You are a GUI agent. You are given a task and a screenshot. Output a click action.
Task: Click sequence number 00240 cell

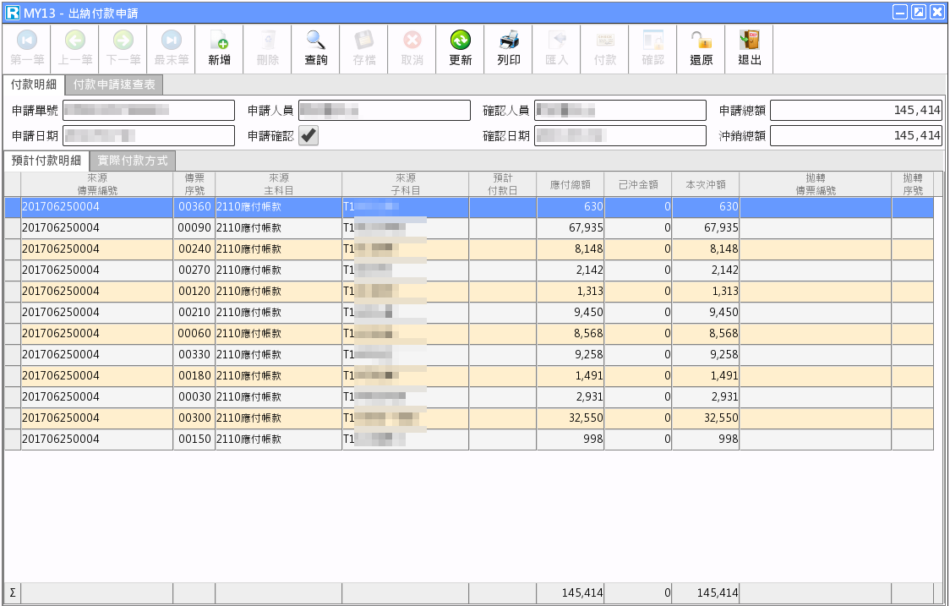pos(194,249)
